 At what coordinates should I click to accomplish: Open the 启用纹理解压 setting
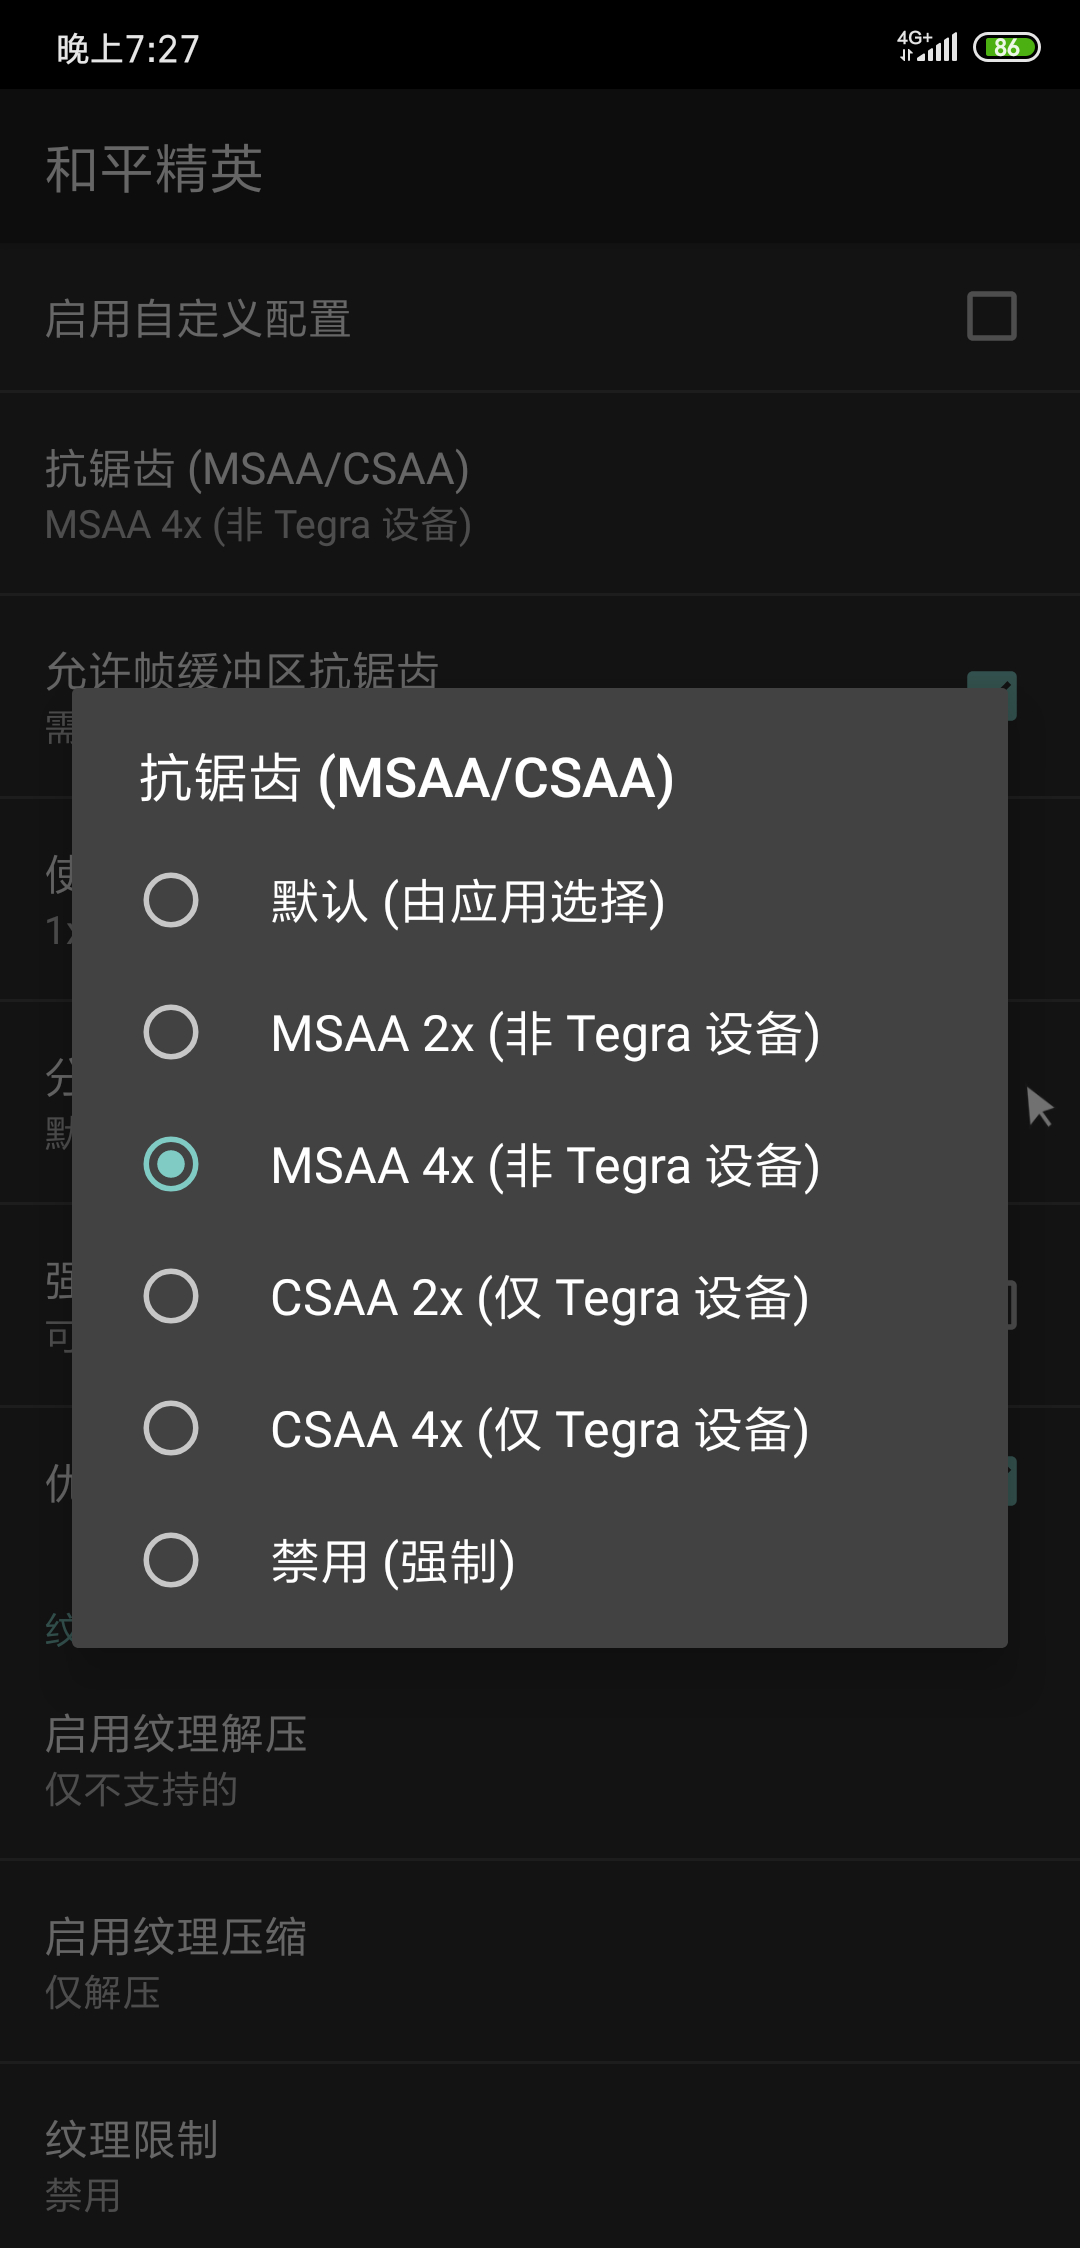tap(176, 1758)
